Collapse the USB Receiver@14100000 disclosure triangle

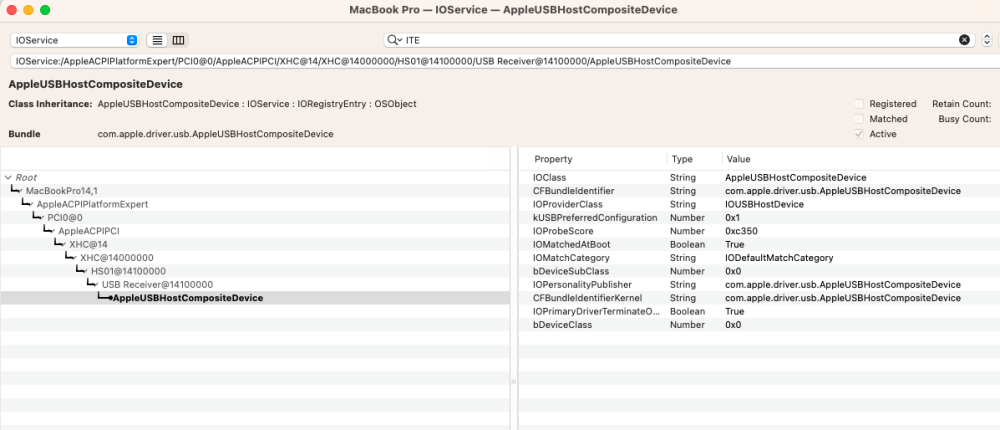97,285
